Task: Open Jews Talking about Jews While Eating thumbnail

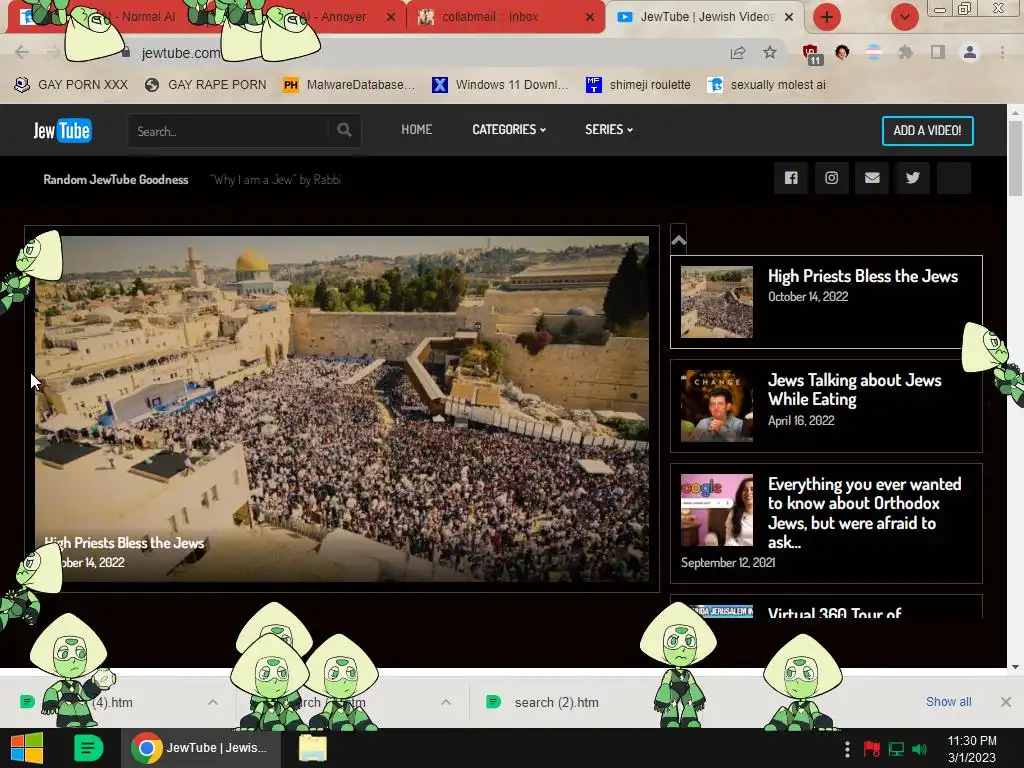Action: click(716, 406)
